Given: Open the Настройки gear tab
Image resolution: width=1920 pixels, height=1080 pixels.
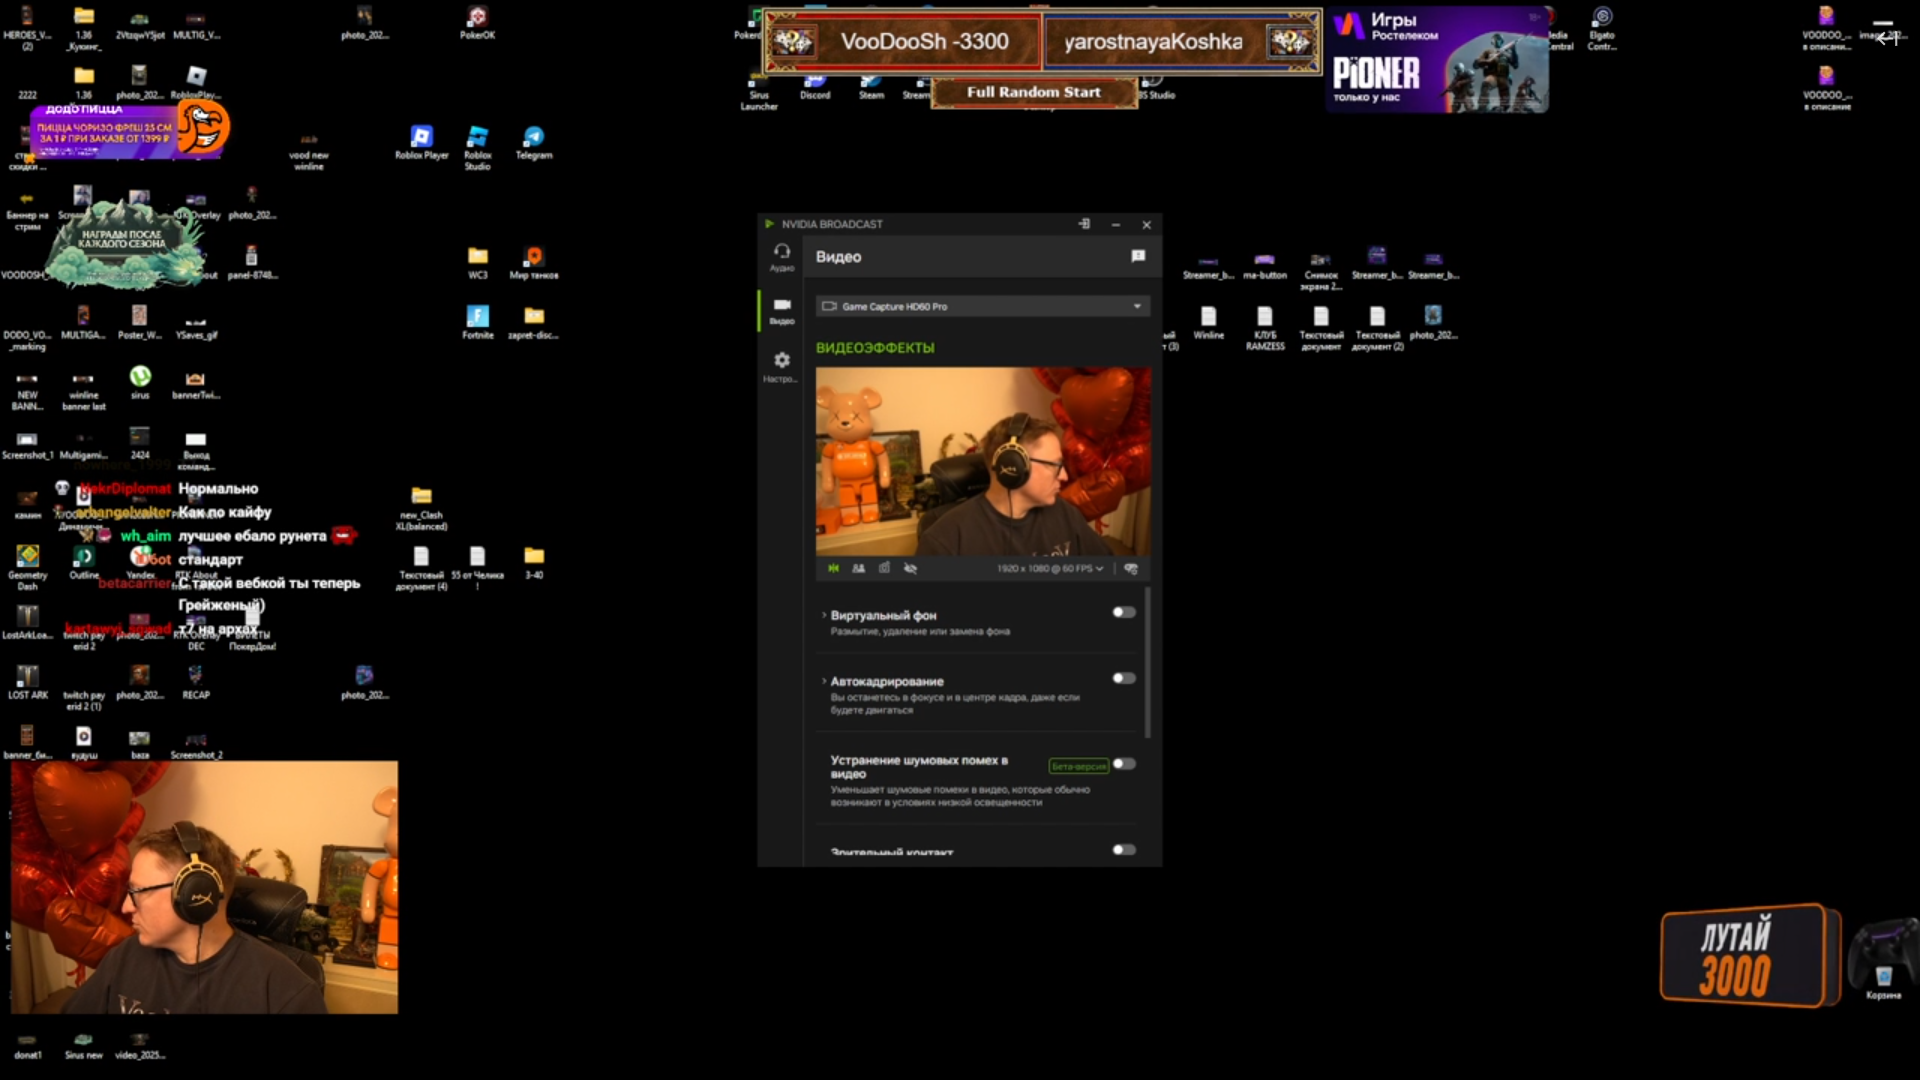Looking at the screenshot, I should coord(781,365).
